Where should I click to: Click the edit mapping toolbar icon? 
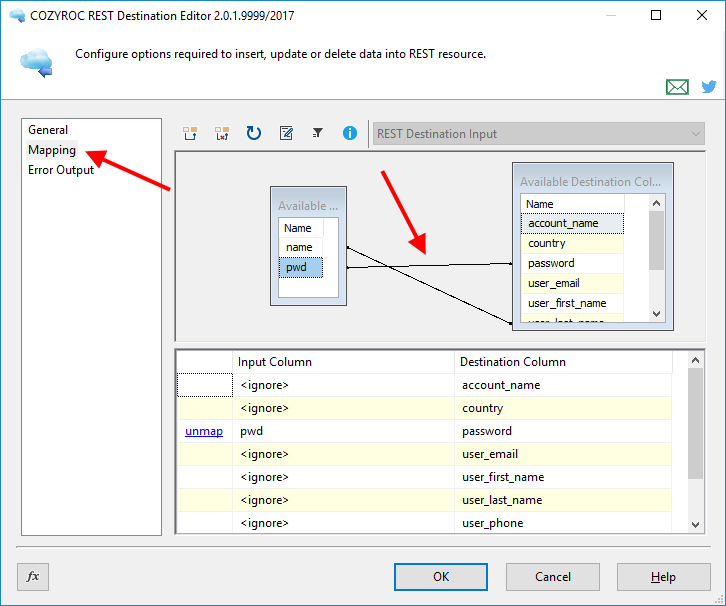tap(286, 133)
